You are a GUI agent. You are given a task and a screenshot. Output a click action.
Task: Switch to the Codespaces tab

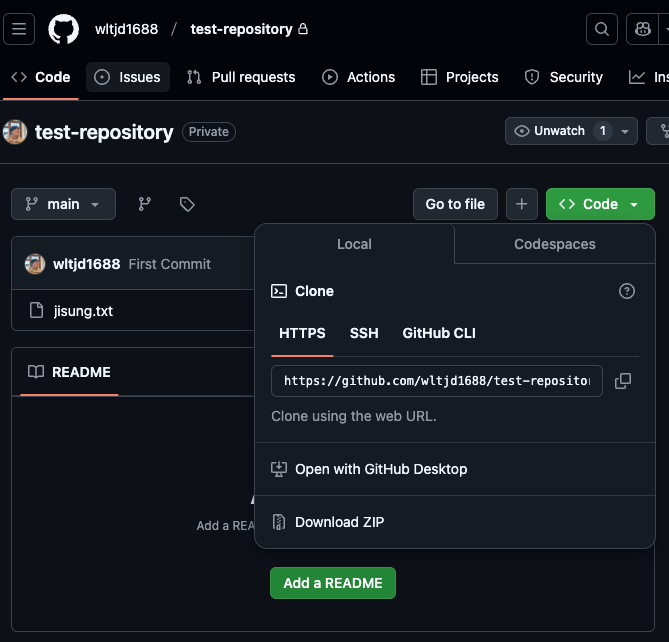point(554,244)
